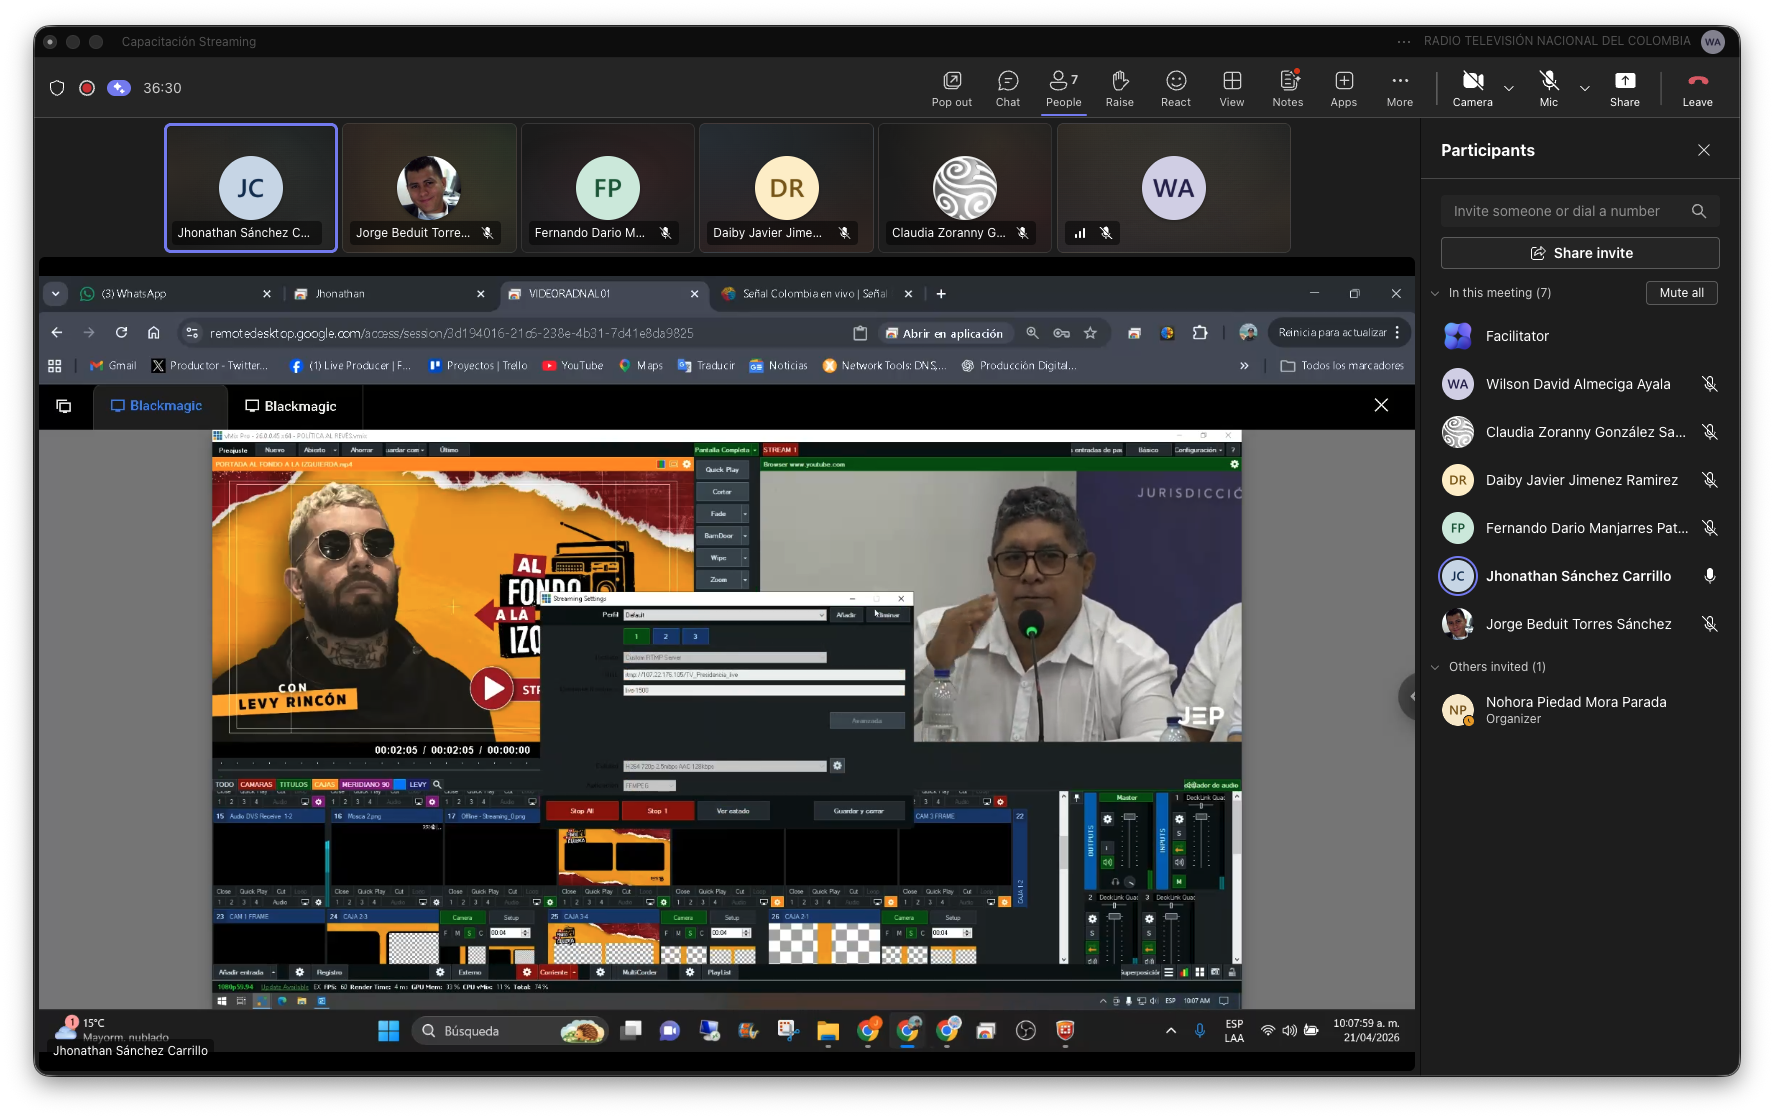Turn on the Camera
Viewport: 1774px width, 1118px height.
point(1472,88)
